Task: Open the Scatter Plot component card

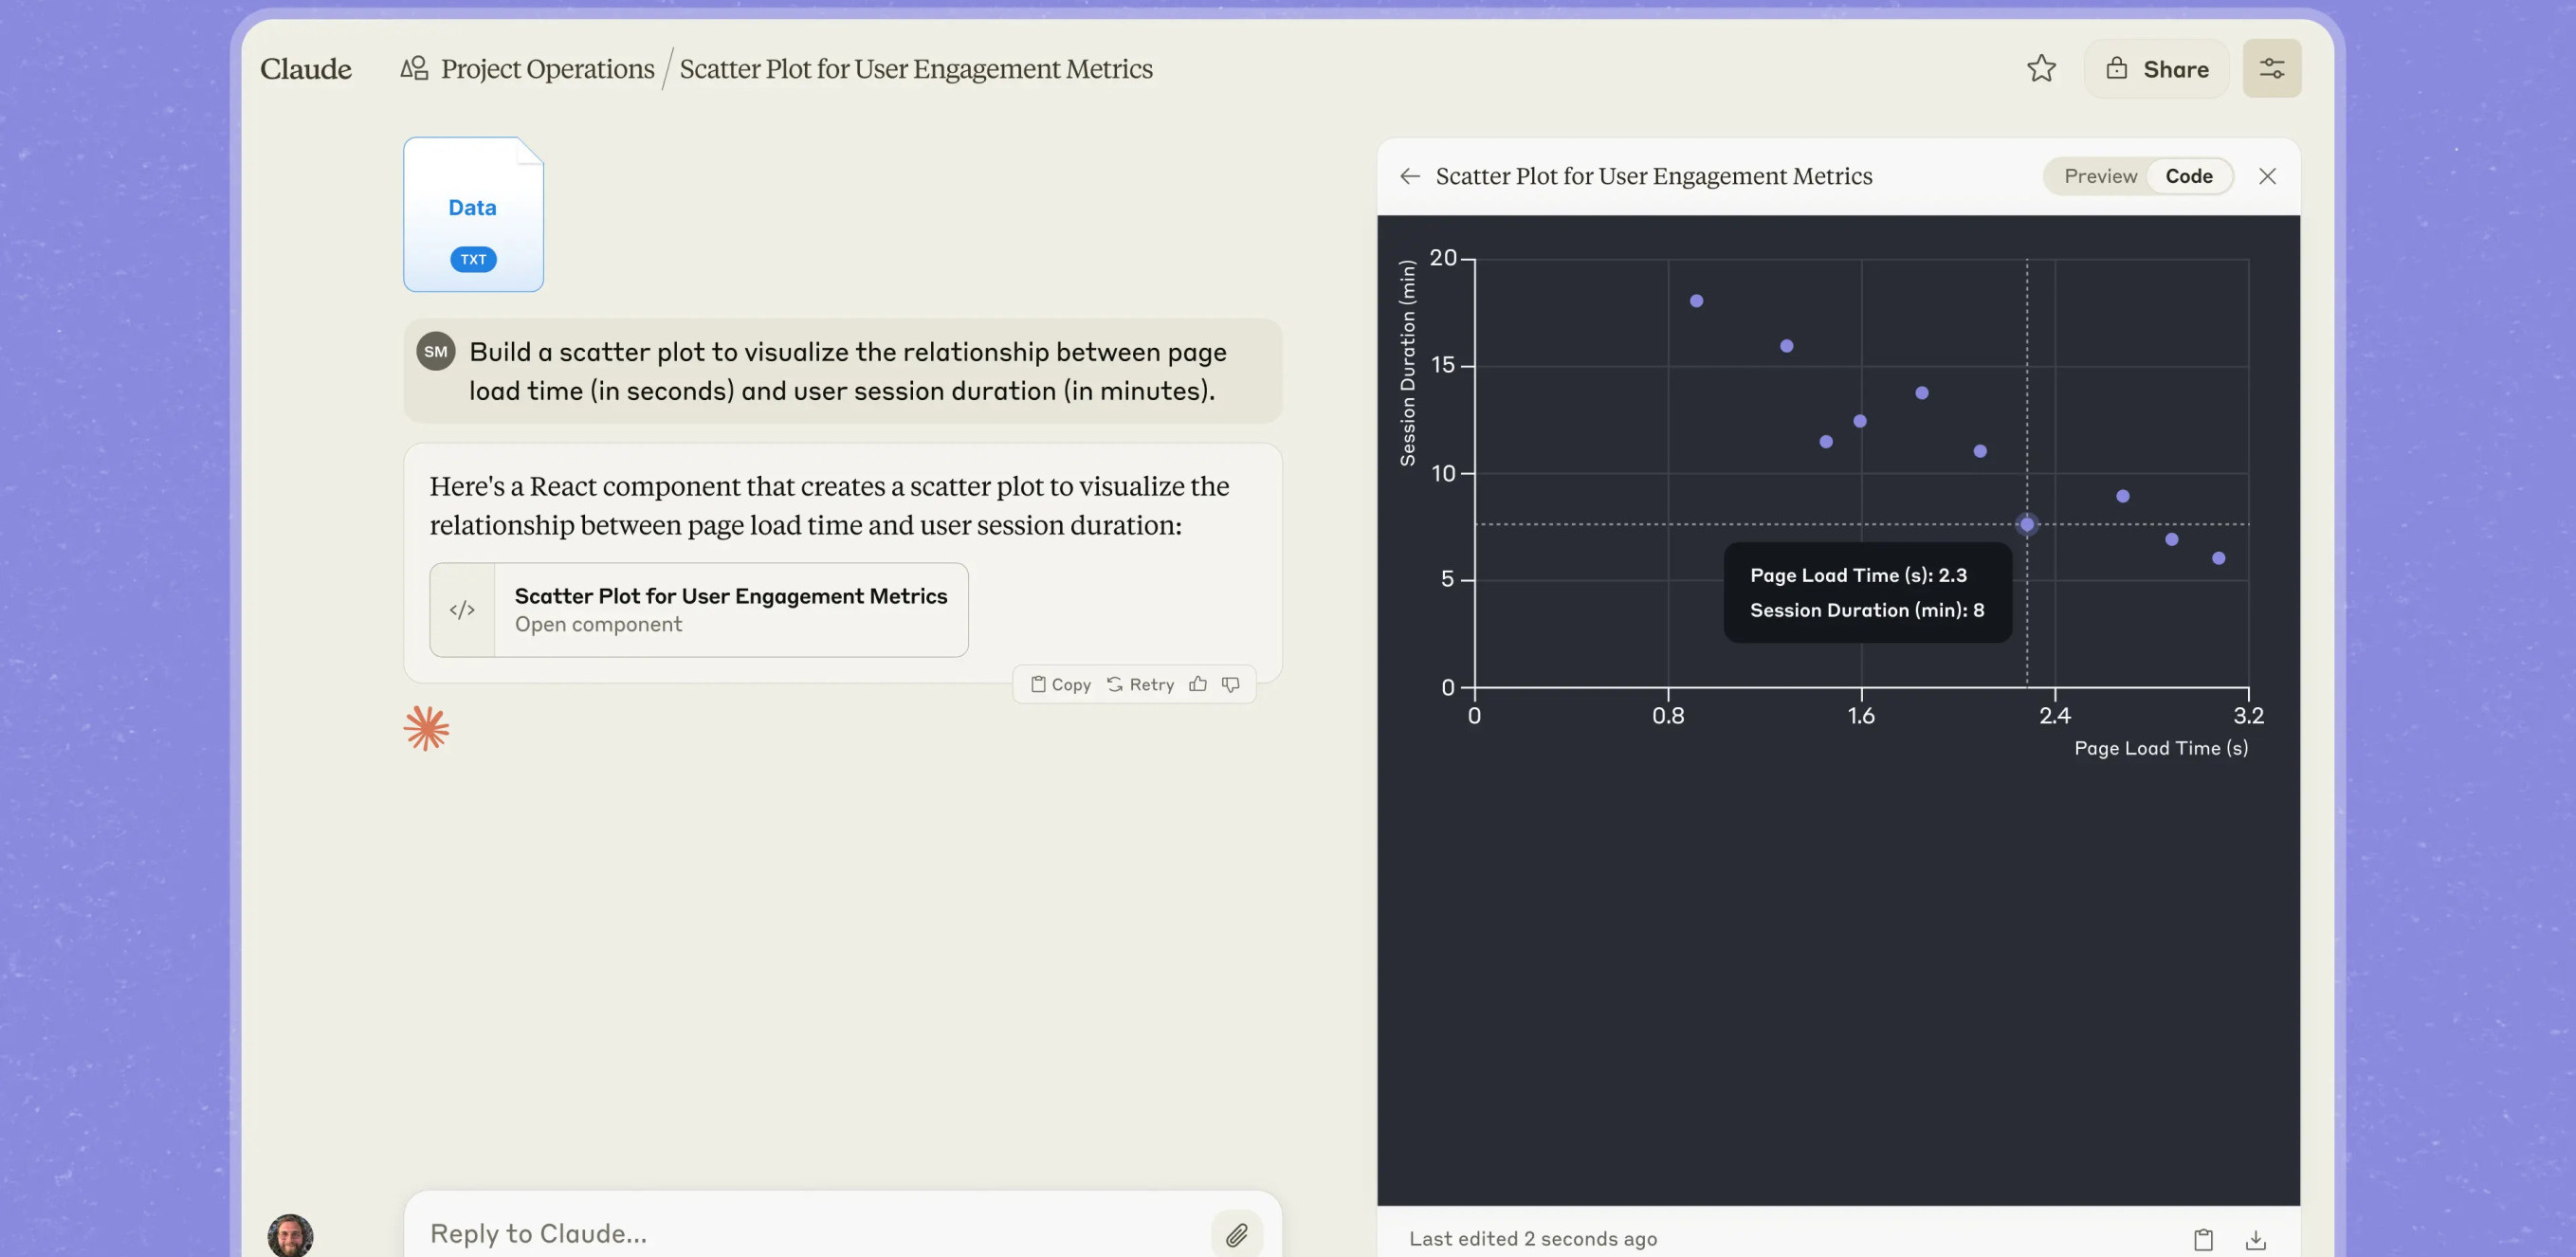Action: pos(699,609)
